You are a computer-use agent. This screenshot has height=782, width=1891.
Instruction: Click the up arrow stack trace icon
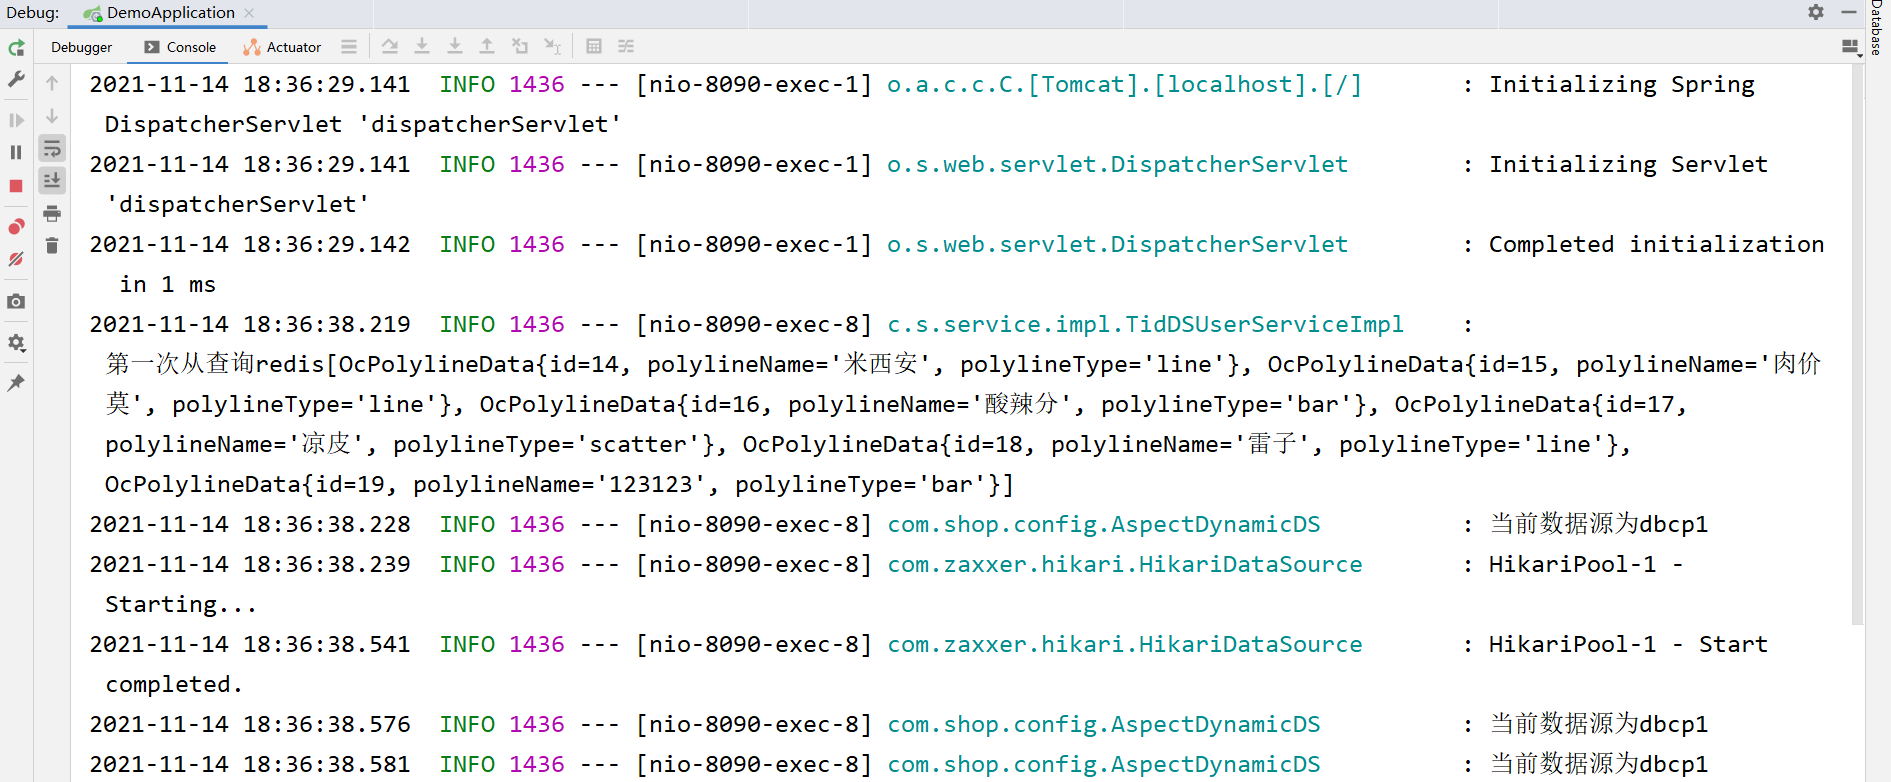tap(52, 84)
